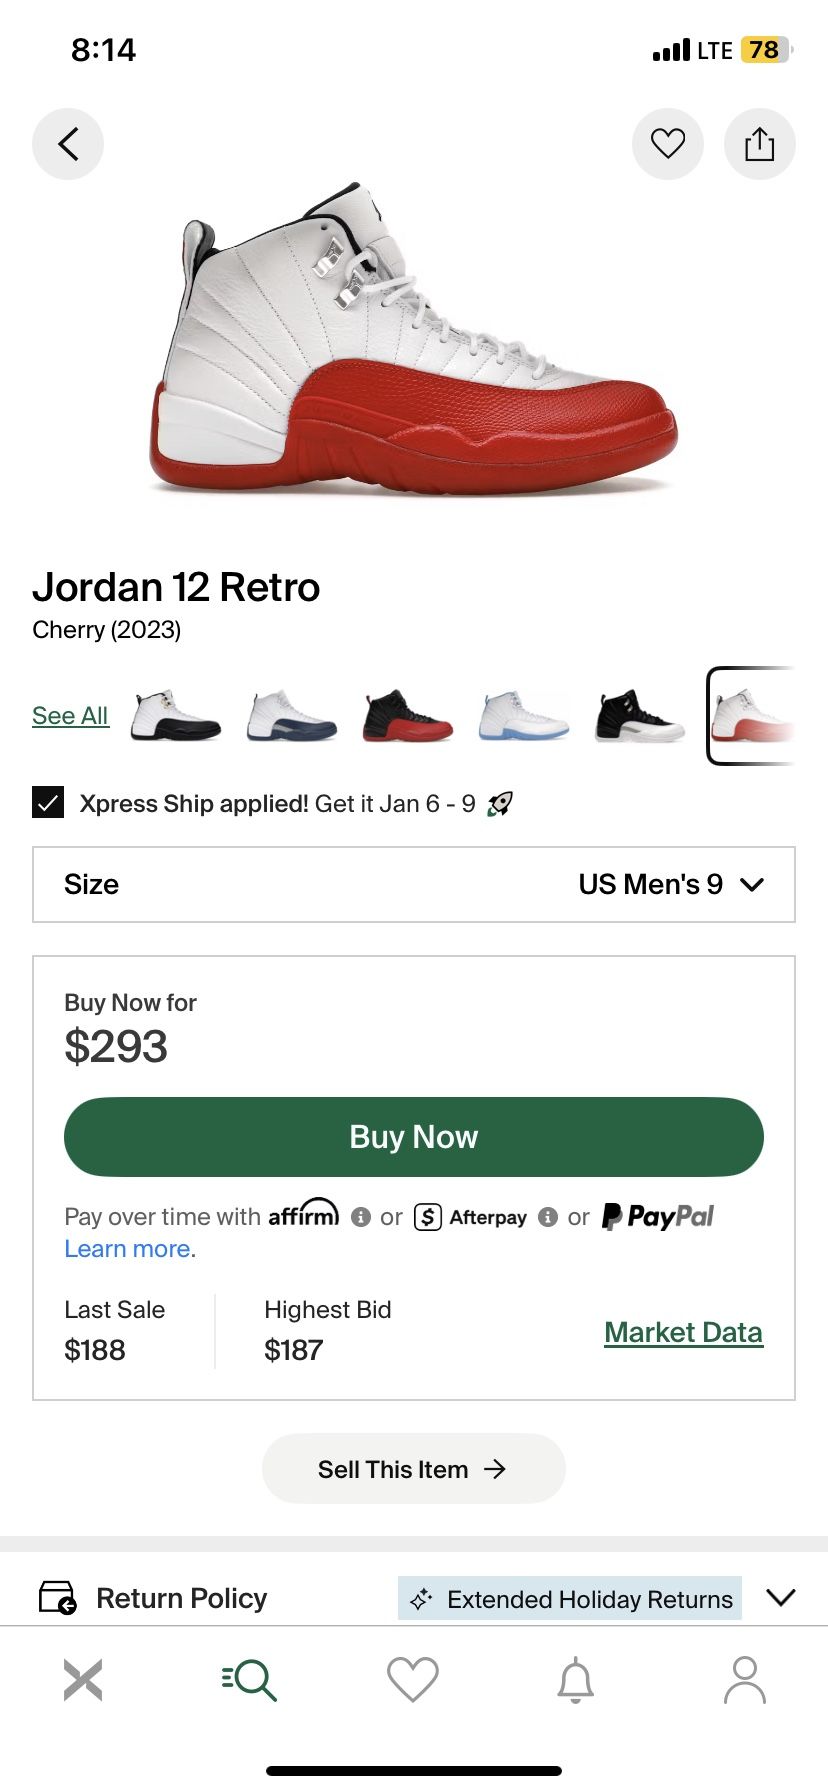Screen dimensions: 828x1792
Task: Expand the Return Policy section chevron
Action: tap(780, 1597)
